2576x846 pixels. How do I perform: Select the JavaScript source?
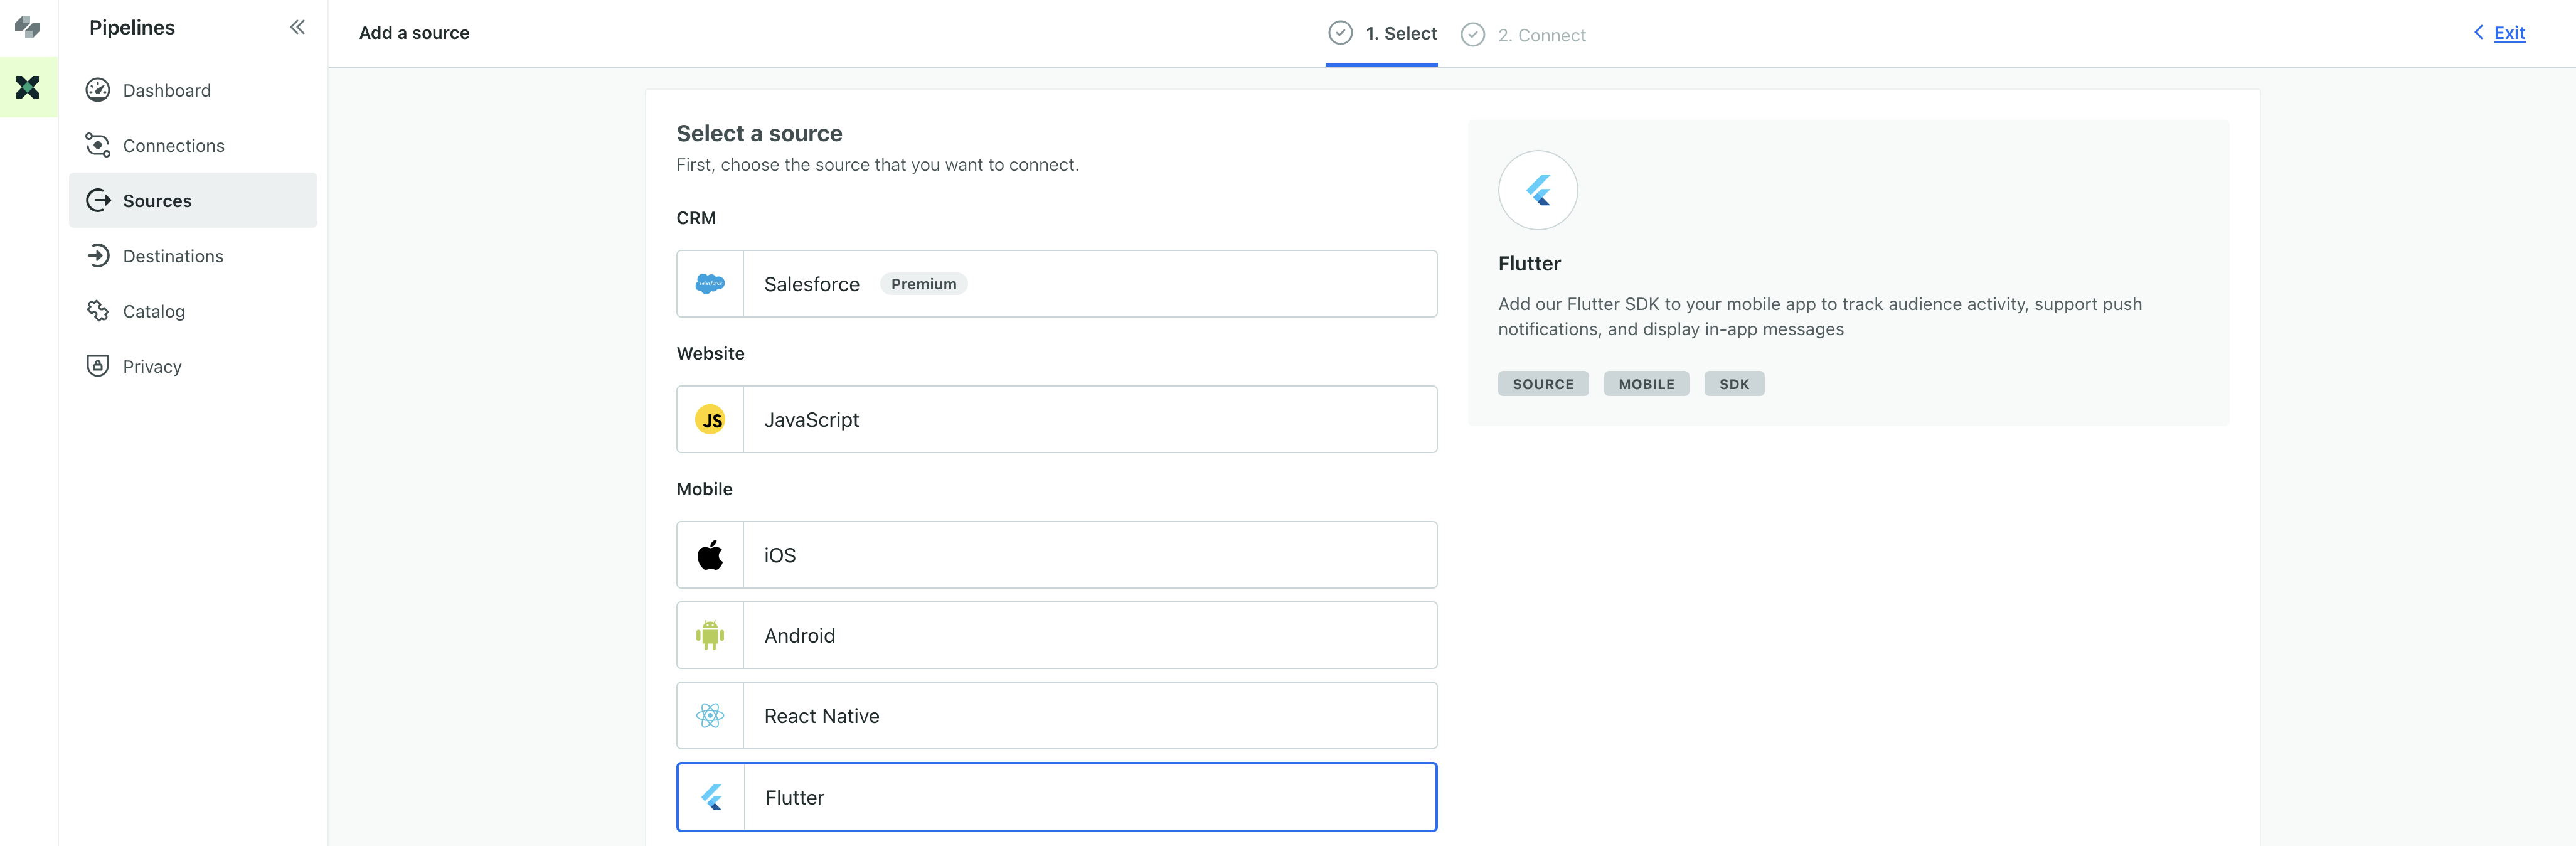pos(1057,420)
